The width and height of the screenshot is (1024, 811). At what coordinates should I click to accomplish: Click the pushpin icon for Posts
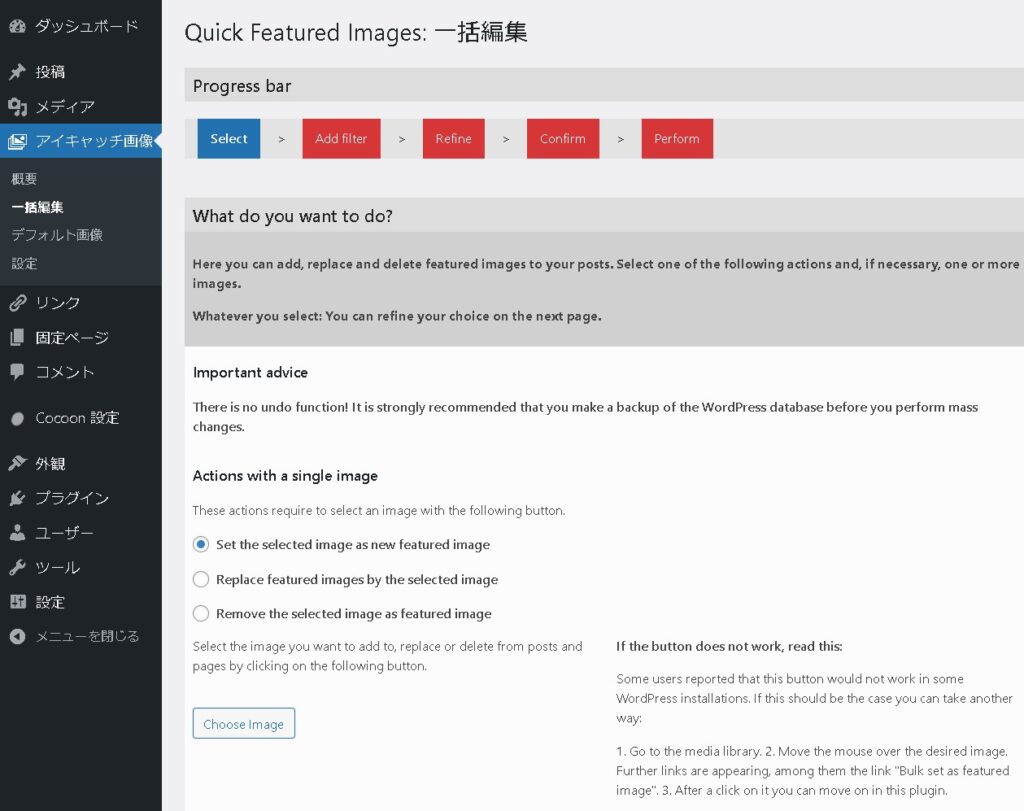pyautogui.click(x=17, y=72)
